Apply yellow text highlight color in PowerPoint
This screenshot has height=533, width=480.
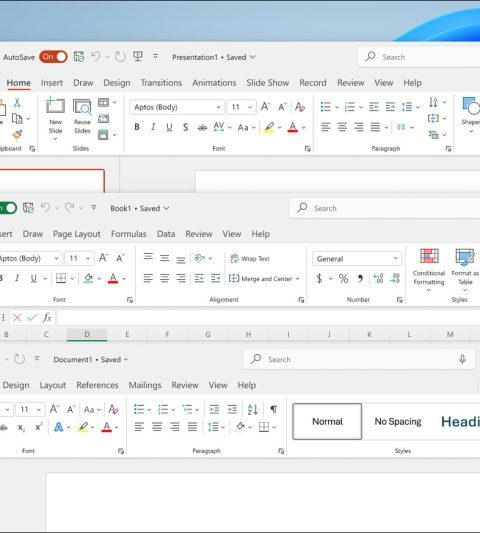tap(269, 127)
